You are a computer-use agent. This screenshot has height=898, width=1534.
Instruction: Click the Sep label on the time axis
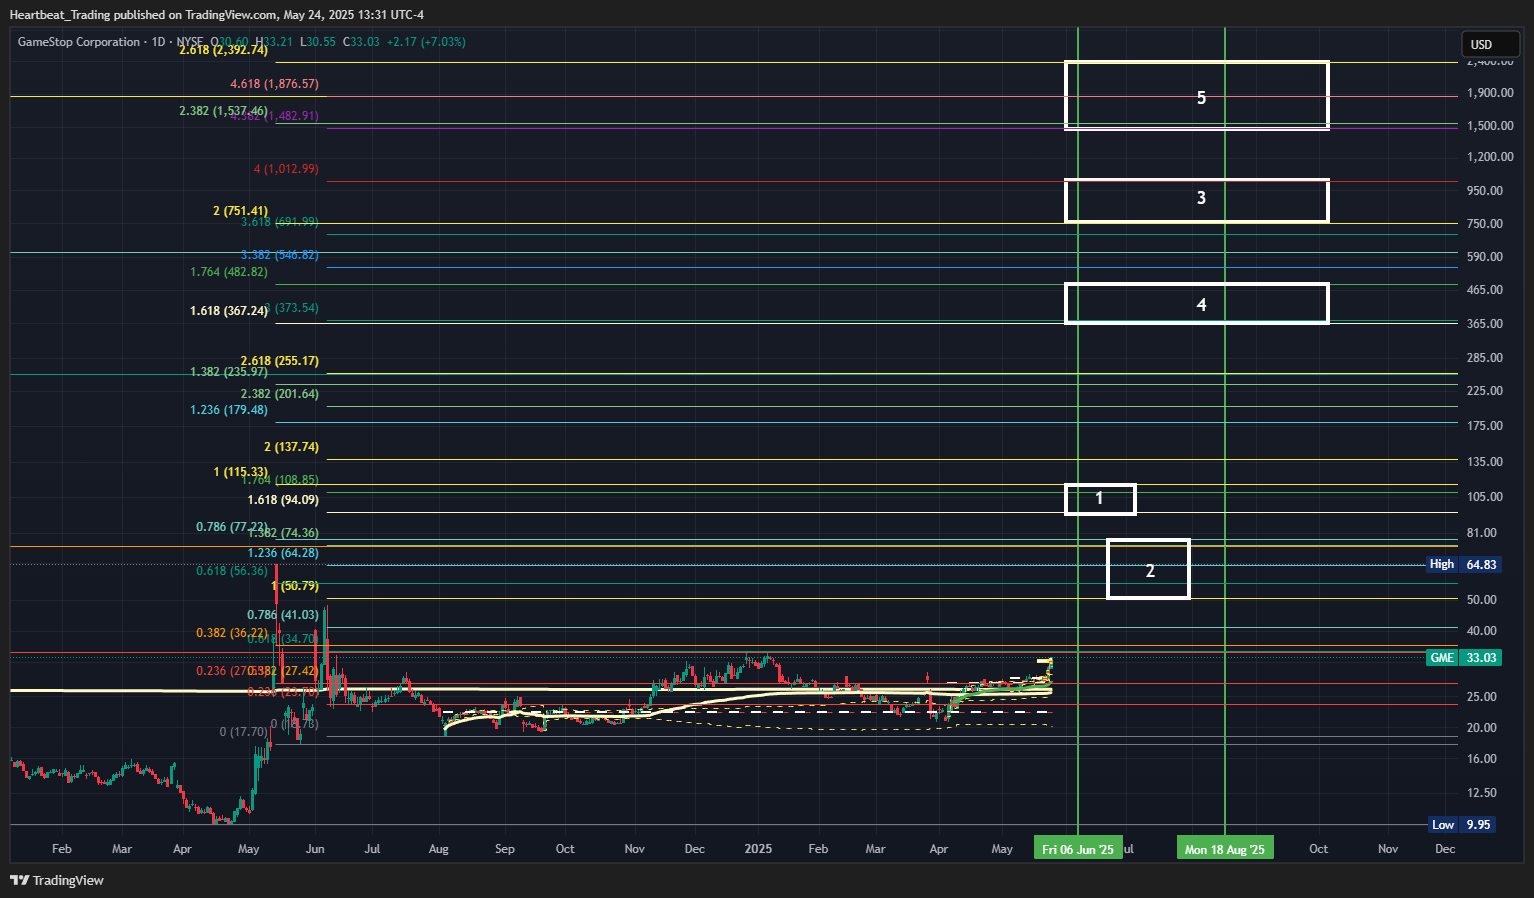tap(505, 849)
